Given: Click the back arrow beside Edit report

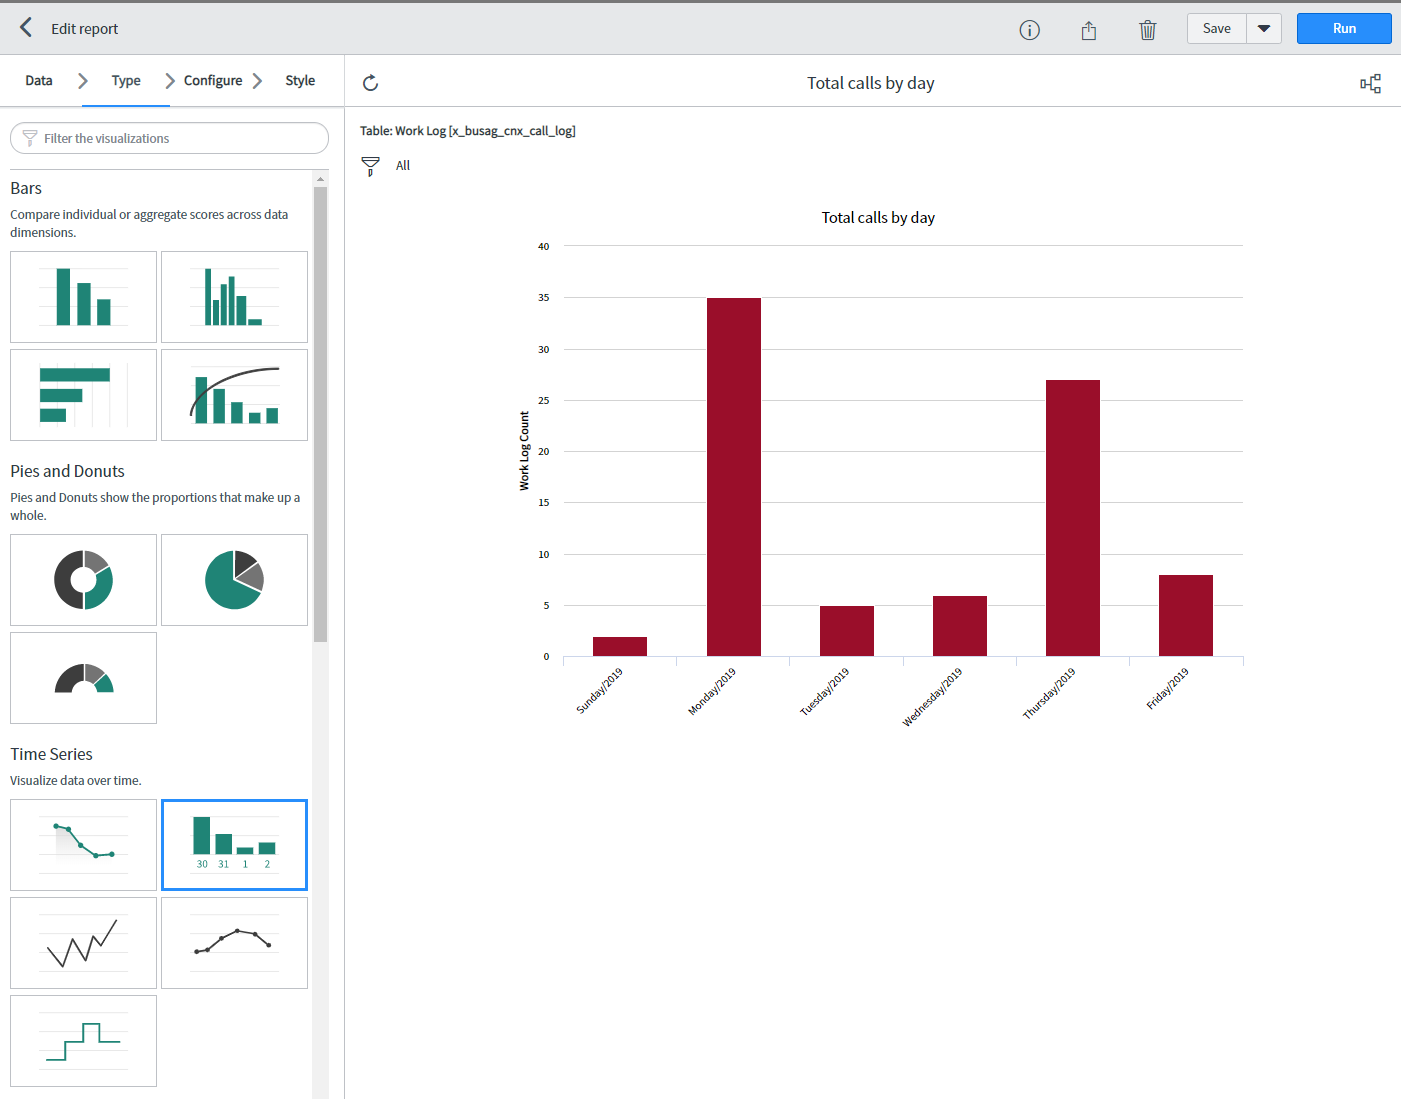Looking at the screenshot, I should [26, 28].
